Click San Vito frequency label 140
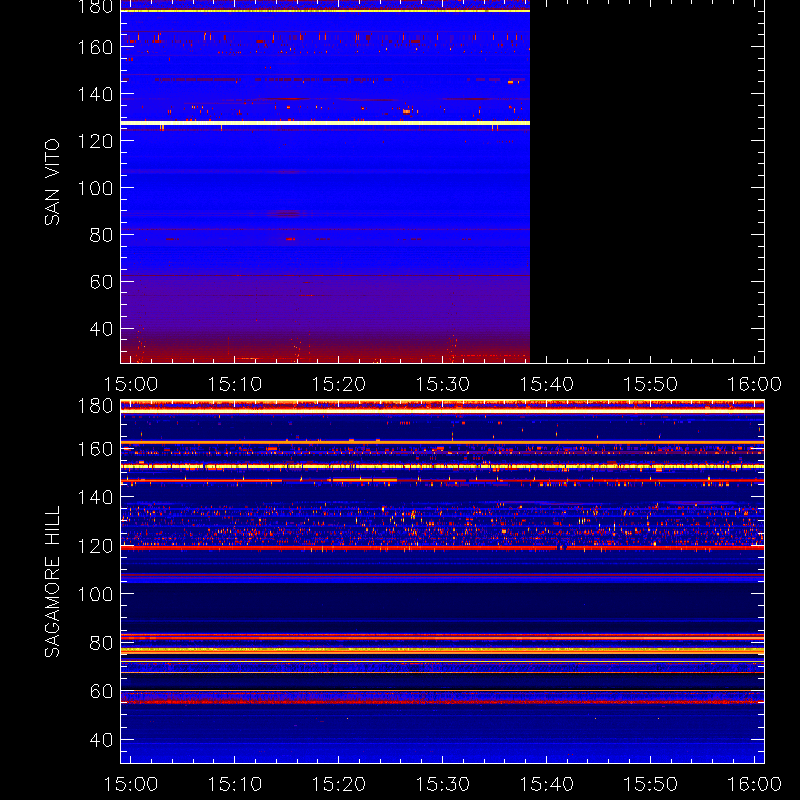 95,94
